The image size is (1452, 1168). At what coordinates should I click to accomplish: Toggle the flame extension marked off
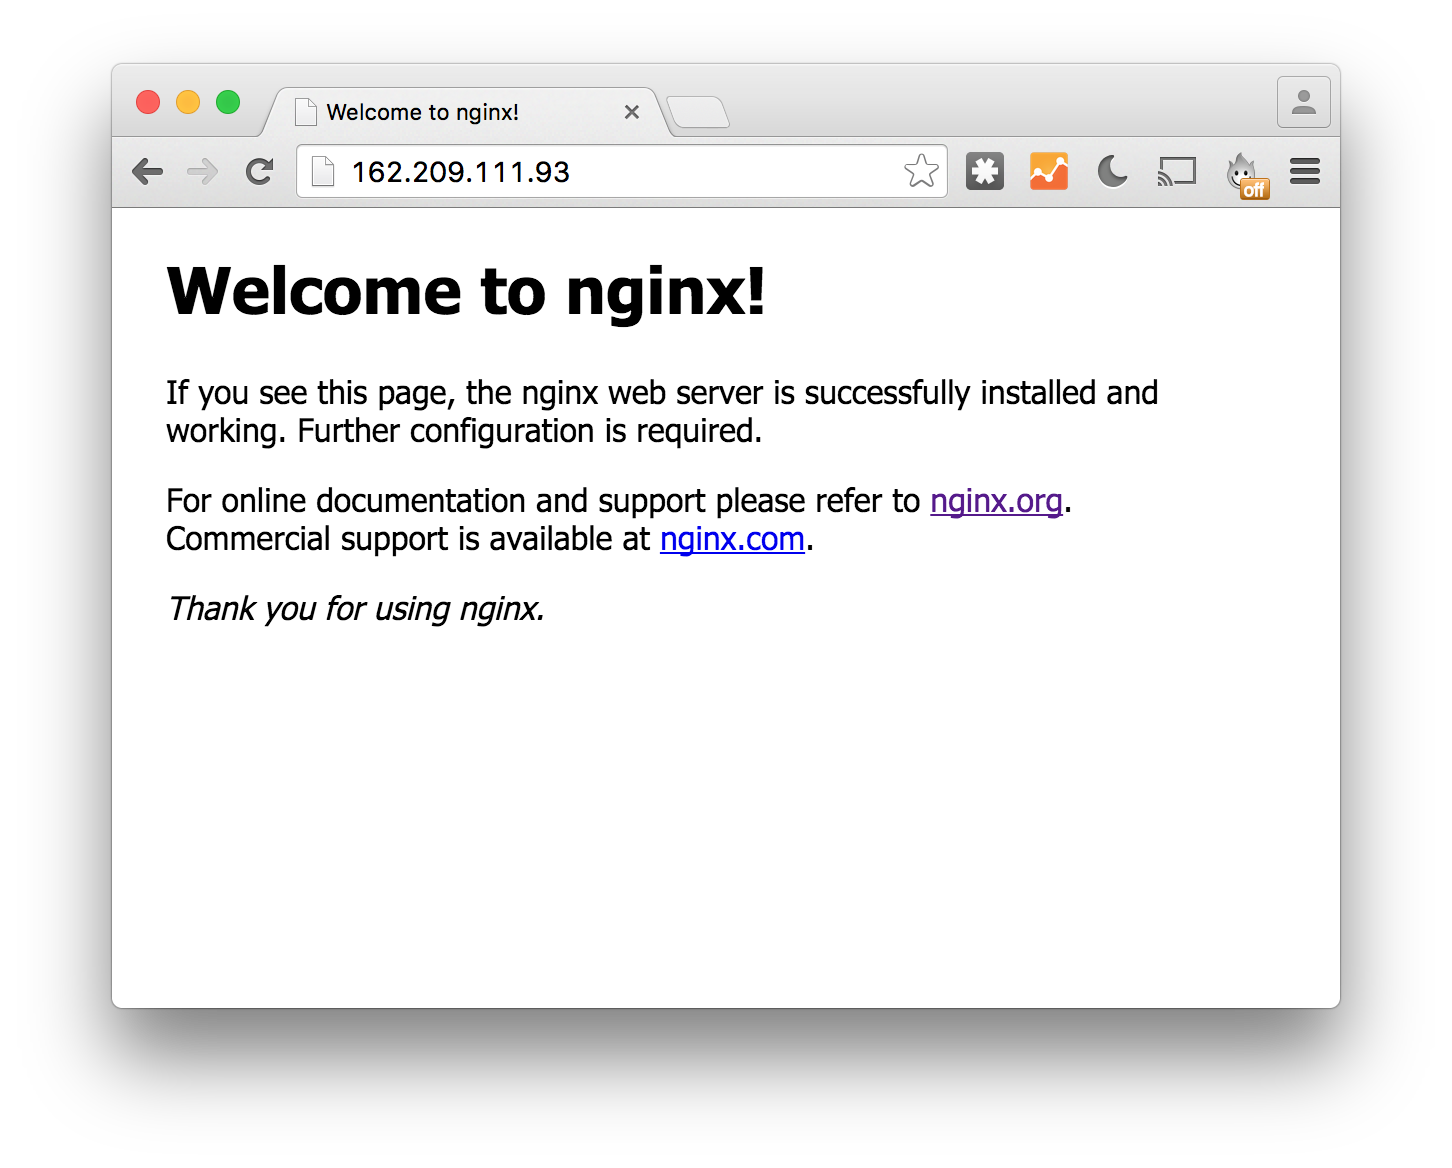1247,176
